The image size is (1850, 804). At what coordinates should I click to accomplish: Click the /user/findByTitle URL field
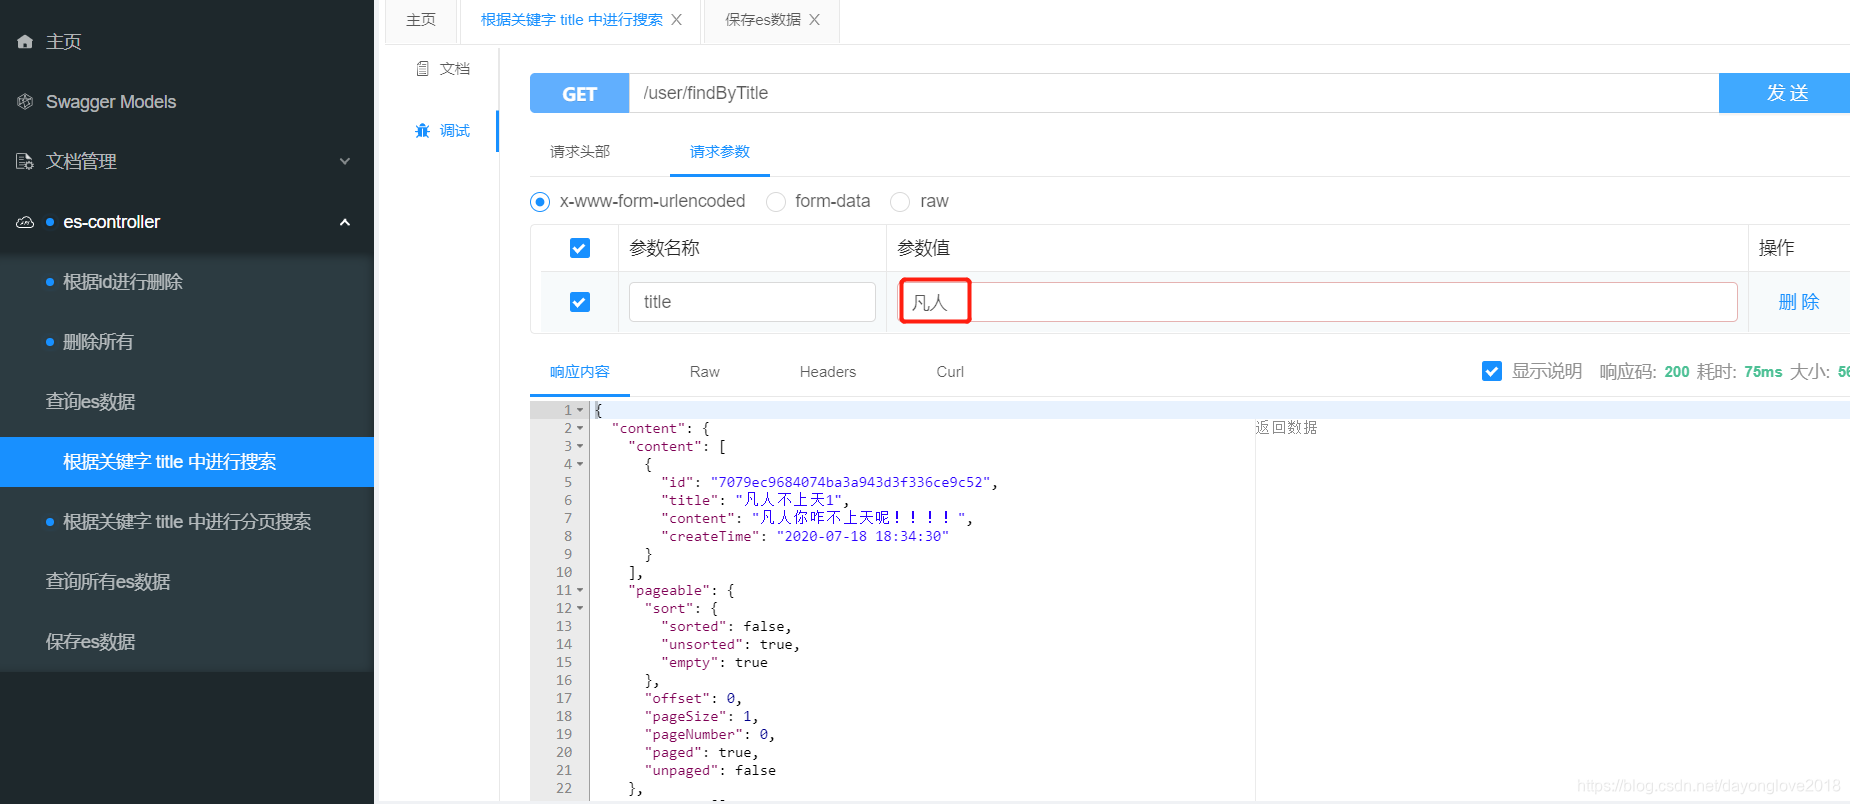1174,93
